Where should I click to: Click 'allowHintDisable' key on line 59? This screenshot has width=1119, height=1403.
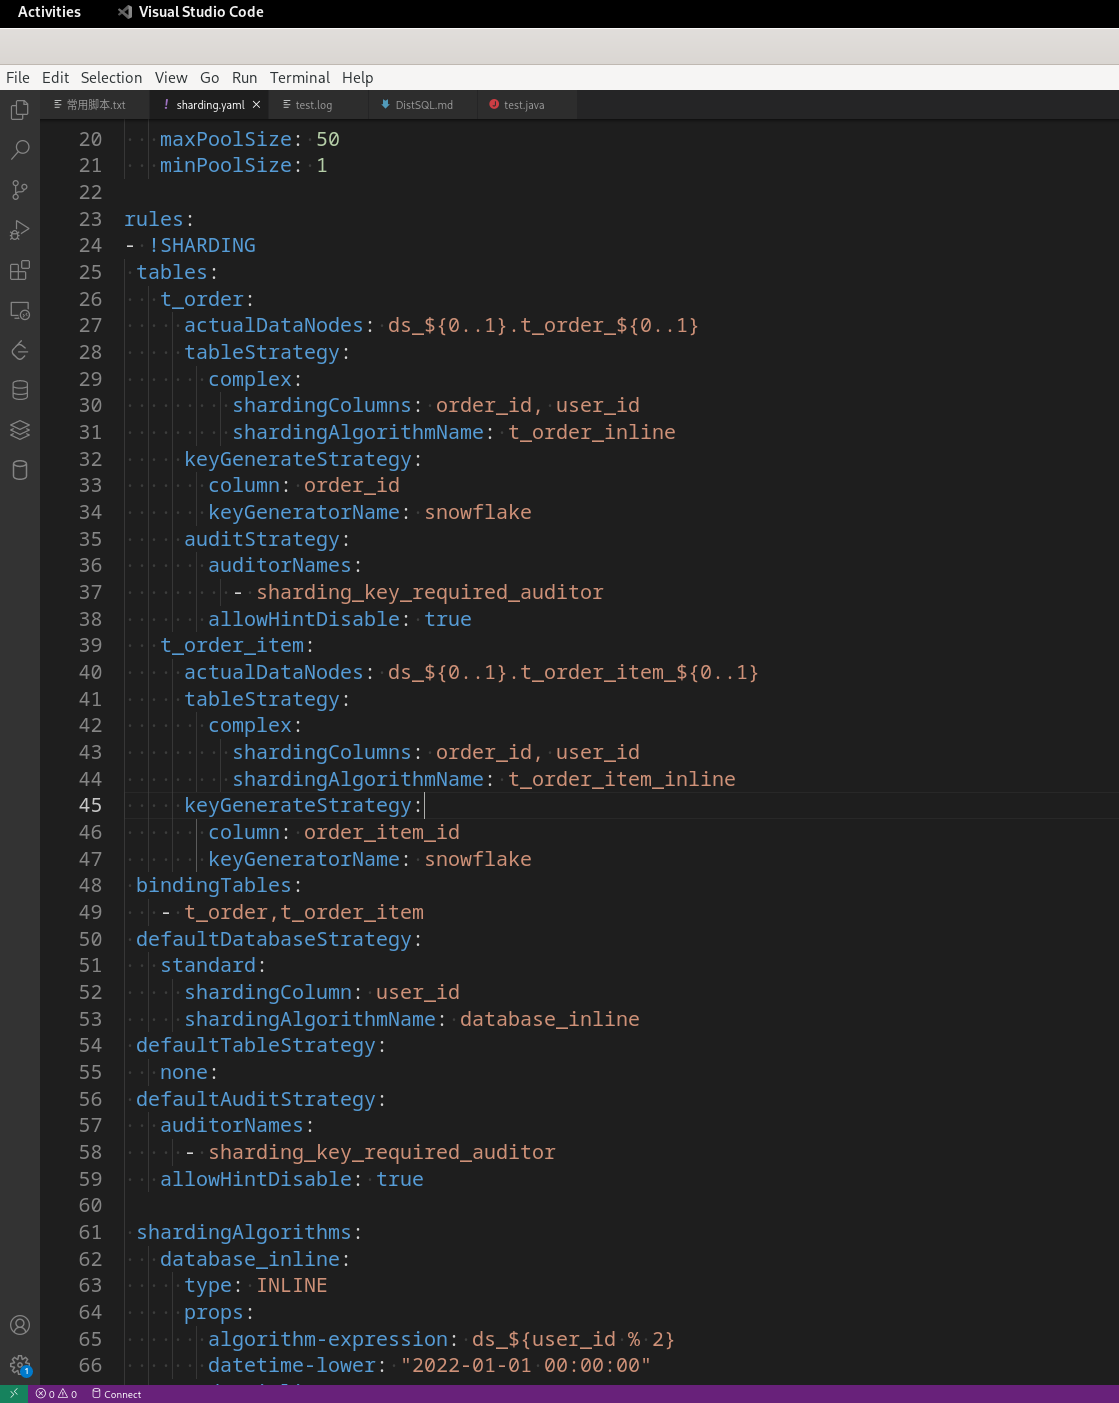[x=256, y=1179]
